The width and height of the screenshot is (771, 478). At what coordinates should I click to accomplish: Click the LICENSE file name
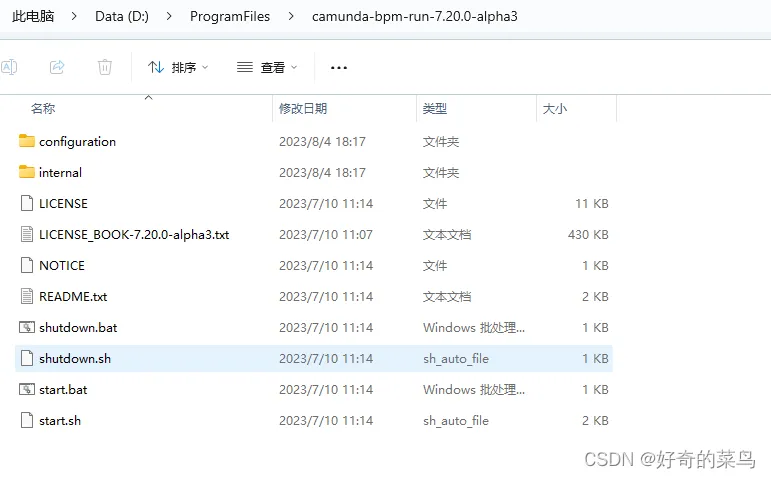pyautogui.click(x=63, y=204)
